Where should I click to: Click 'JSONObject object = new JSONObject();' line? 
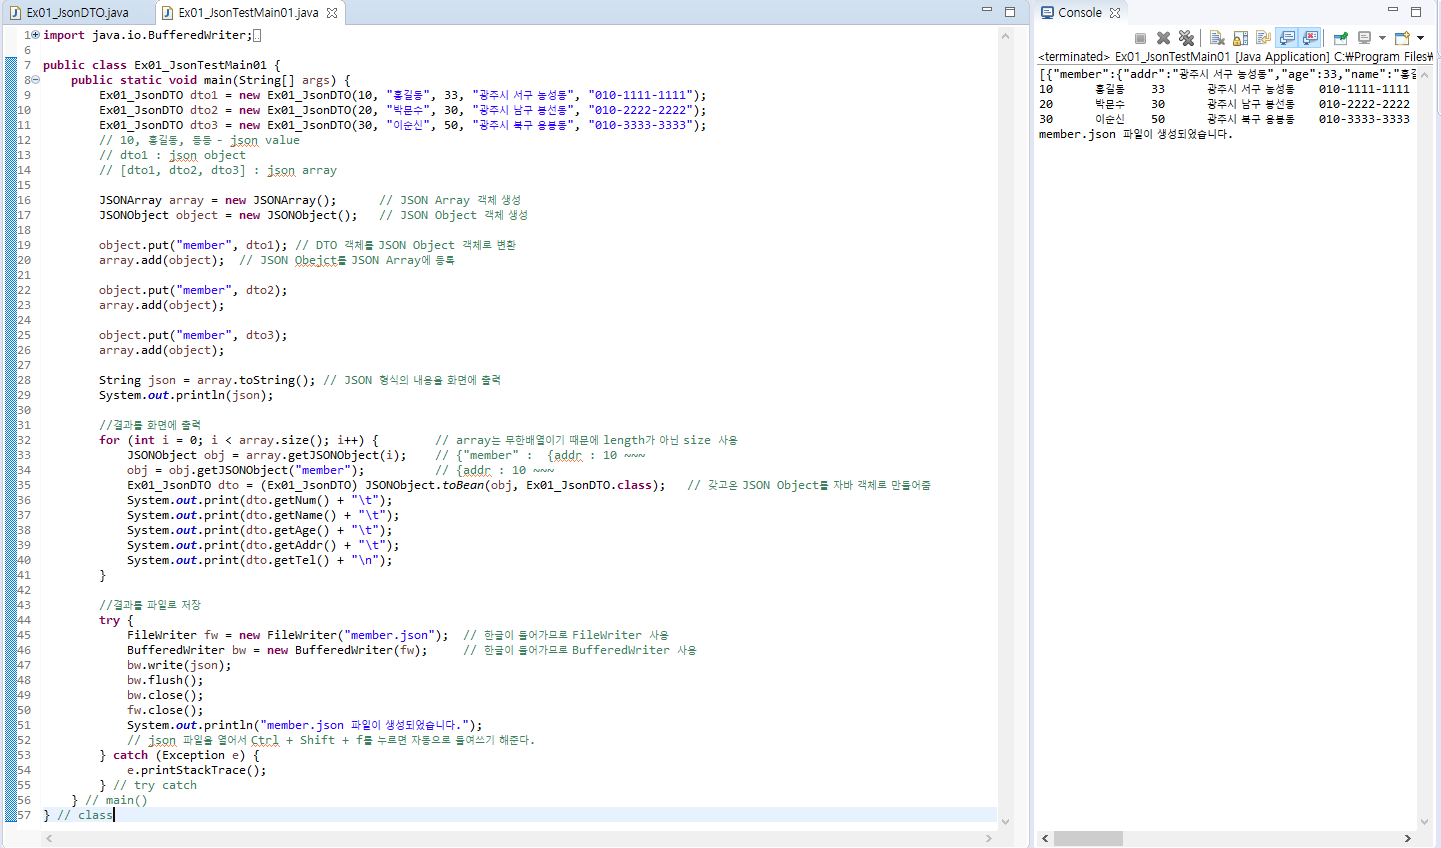point(228,215)
